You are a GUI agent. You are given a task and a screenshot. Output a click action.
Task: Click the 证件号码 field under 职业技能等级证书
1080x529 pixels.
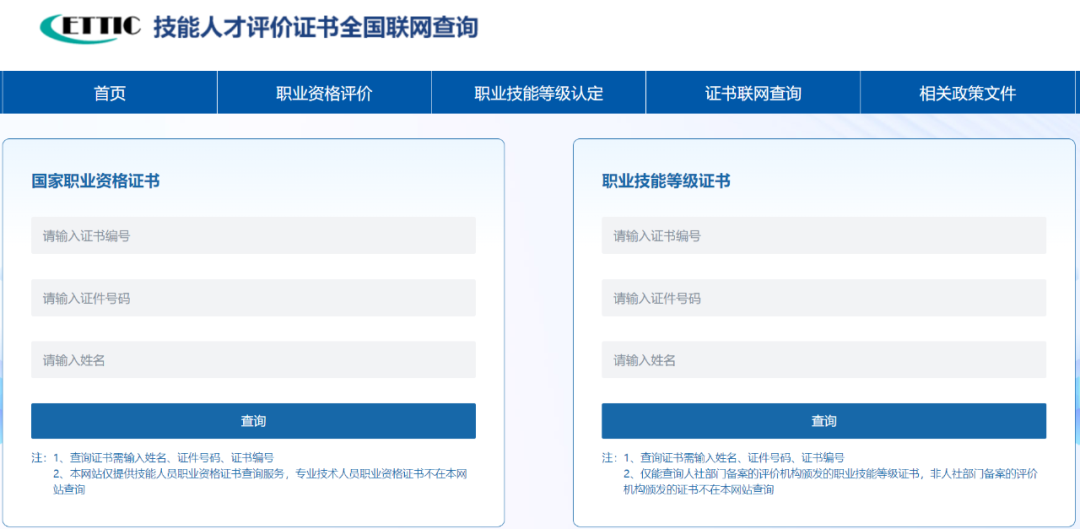tap(823, 298)
